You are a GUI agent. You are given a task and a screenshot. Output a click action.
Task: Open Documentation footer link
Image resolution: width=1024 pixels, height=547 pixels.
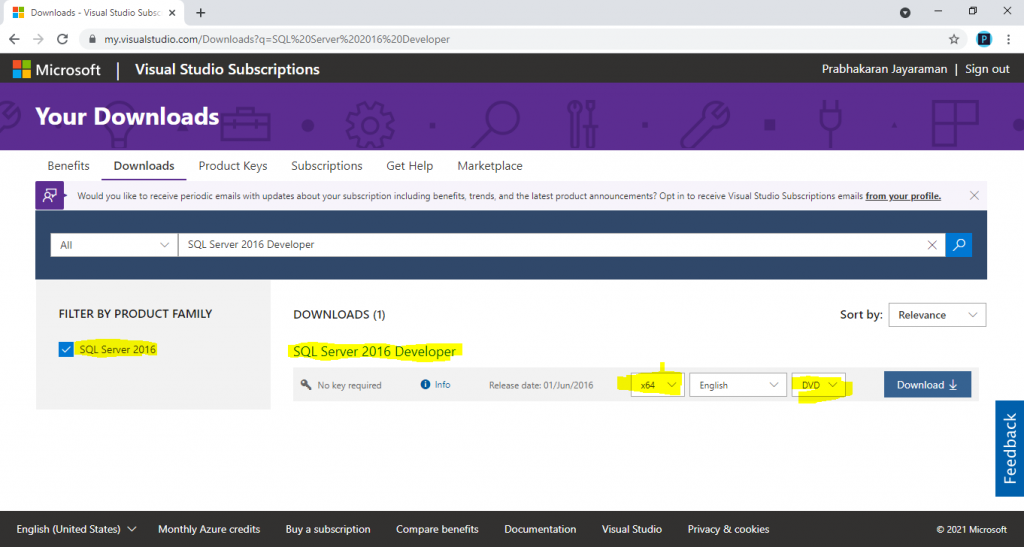[x=540, y=529]
